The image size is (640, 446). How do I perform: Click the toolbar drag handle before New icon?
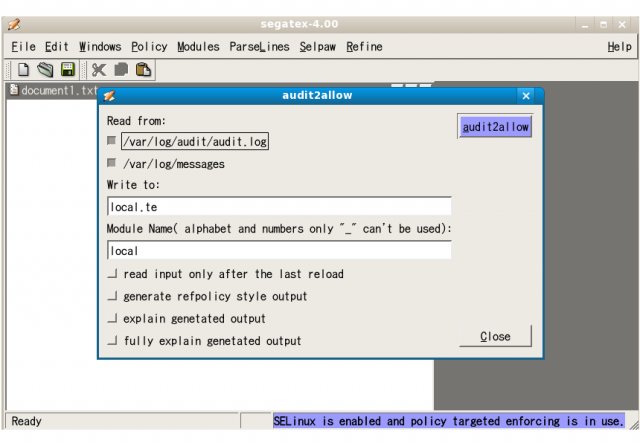tap(8, 70)
